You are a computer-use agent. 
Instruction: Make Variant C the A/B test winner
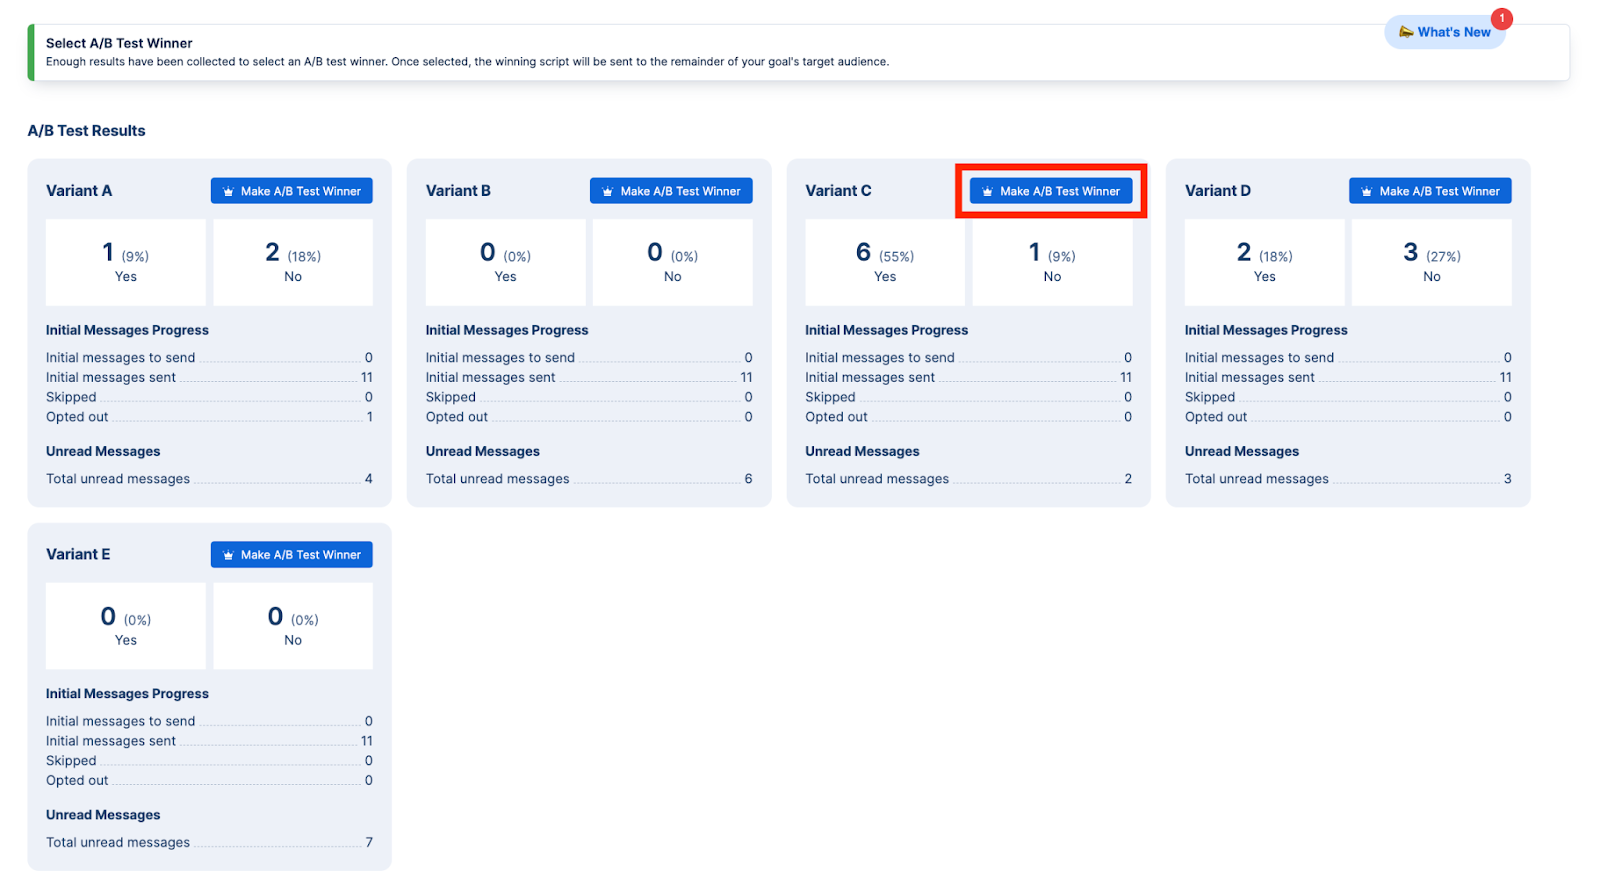[x=1051, y=191]
